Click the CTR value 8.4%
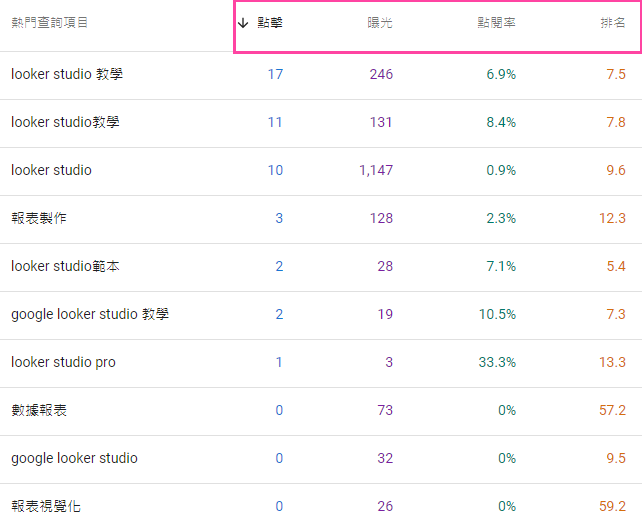Viewport: 642px width, 528px height. click(501, 122)
